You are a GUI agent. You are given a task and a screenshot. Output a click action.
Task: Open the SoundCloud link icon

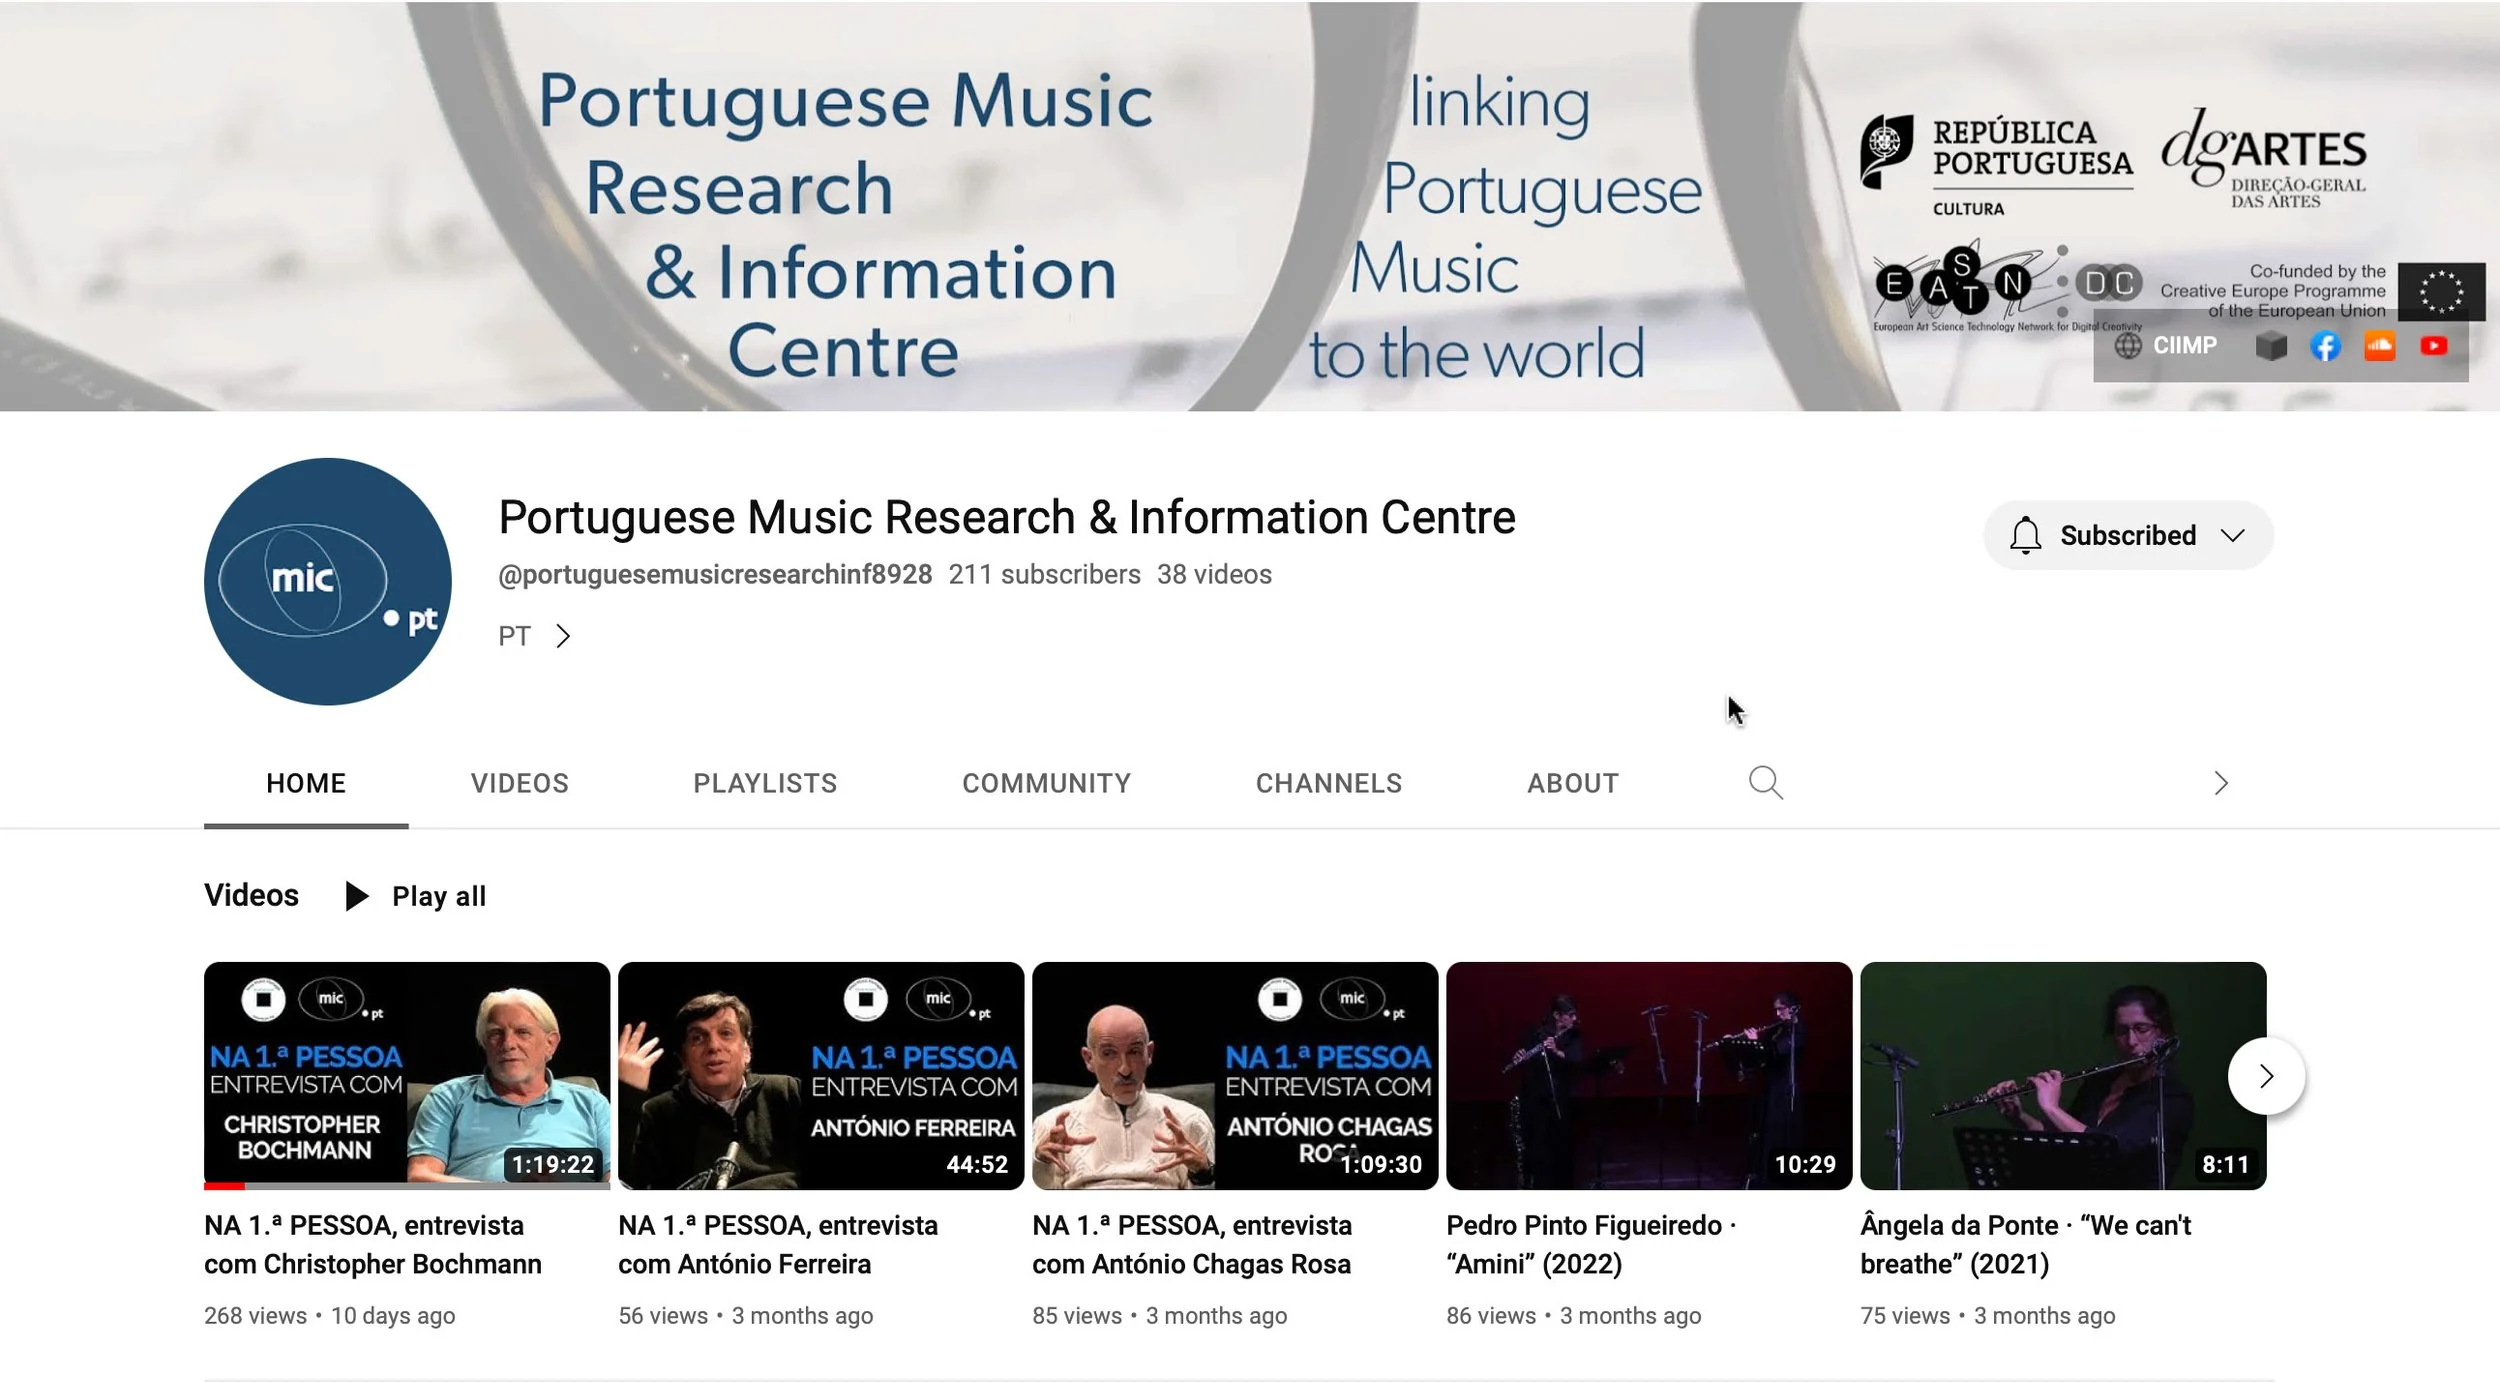point(2379,346)
